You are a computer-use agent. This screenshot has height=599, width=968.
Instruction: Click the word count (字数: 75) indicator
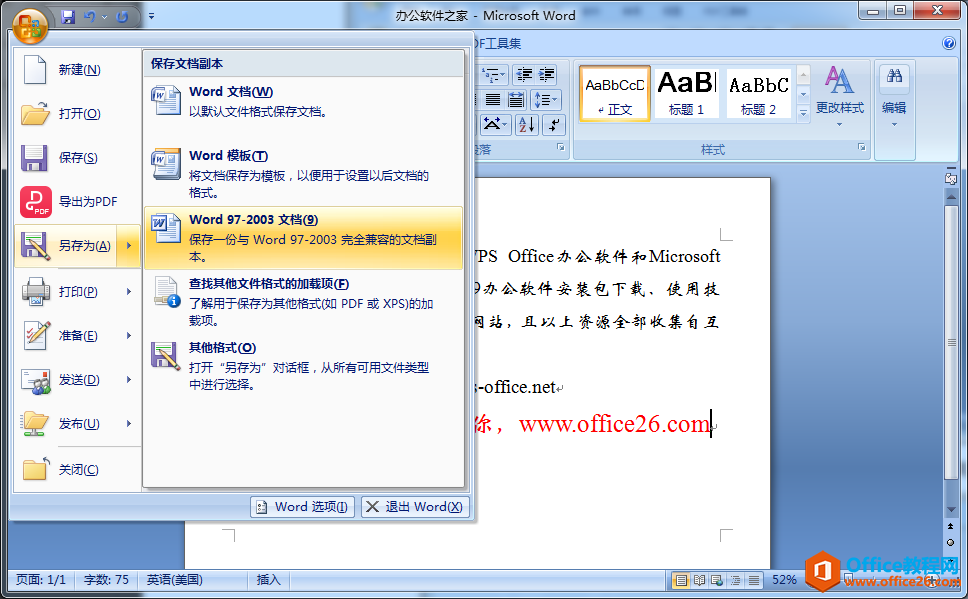[x=106, y=580]
